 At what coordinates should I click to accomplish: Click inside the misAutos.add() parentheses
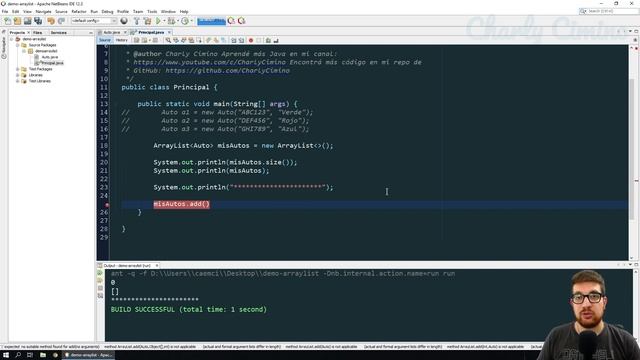click(x=206, y=204)
